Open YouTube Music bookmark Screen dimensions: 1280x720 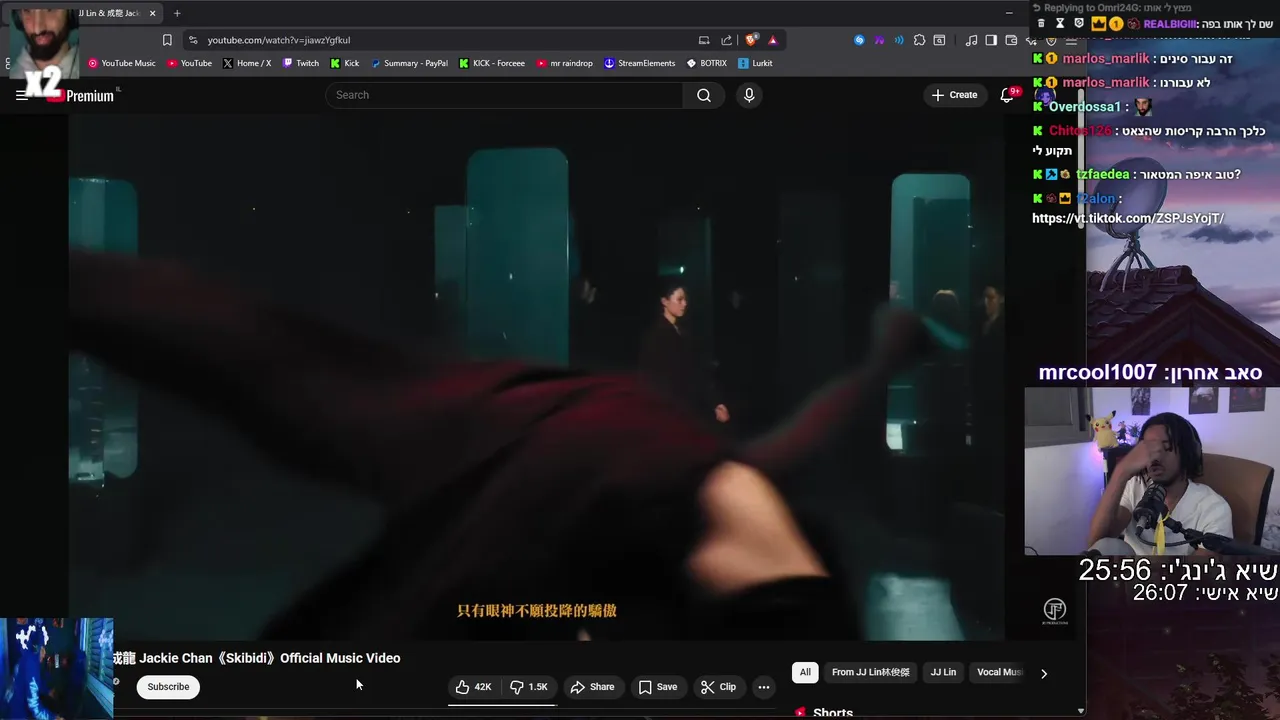click(122, 63)
